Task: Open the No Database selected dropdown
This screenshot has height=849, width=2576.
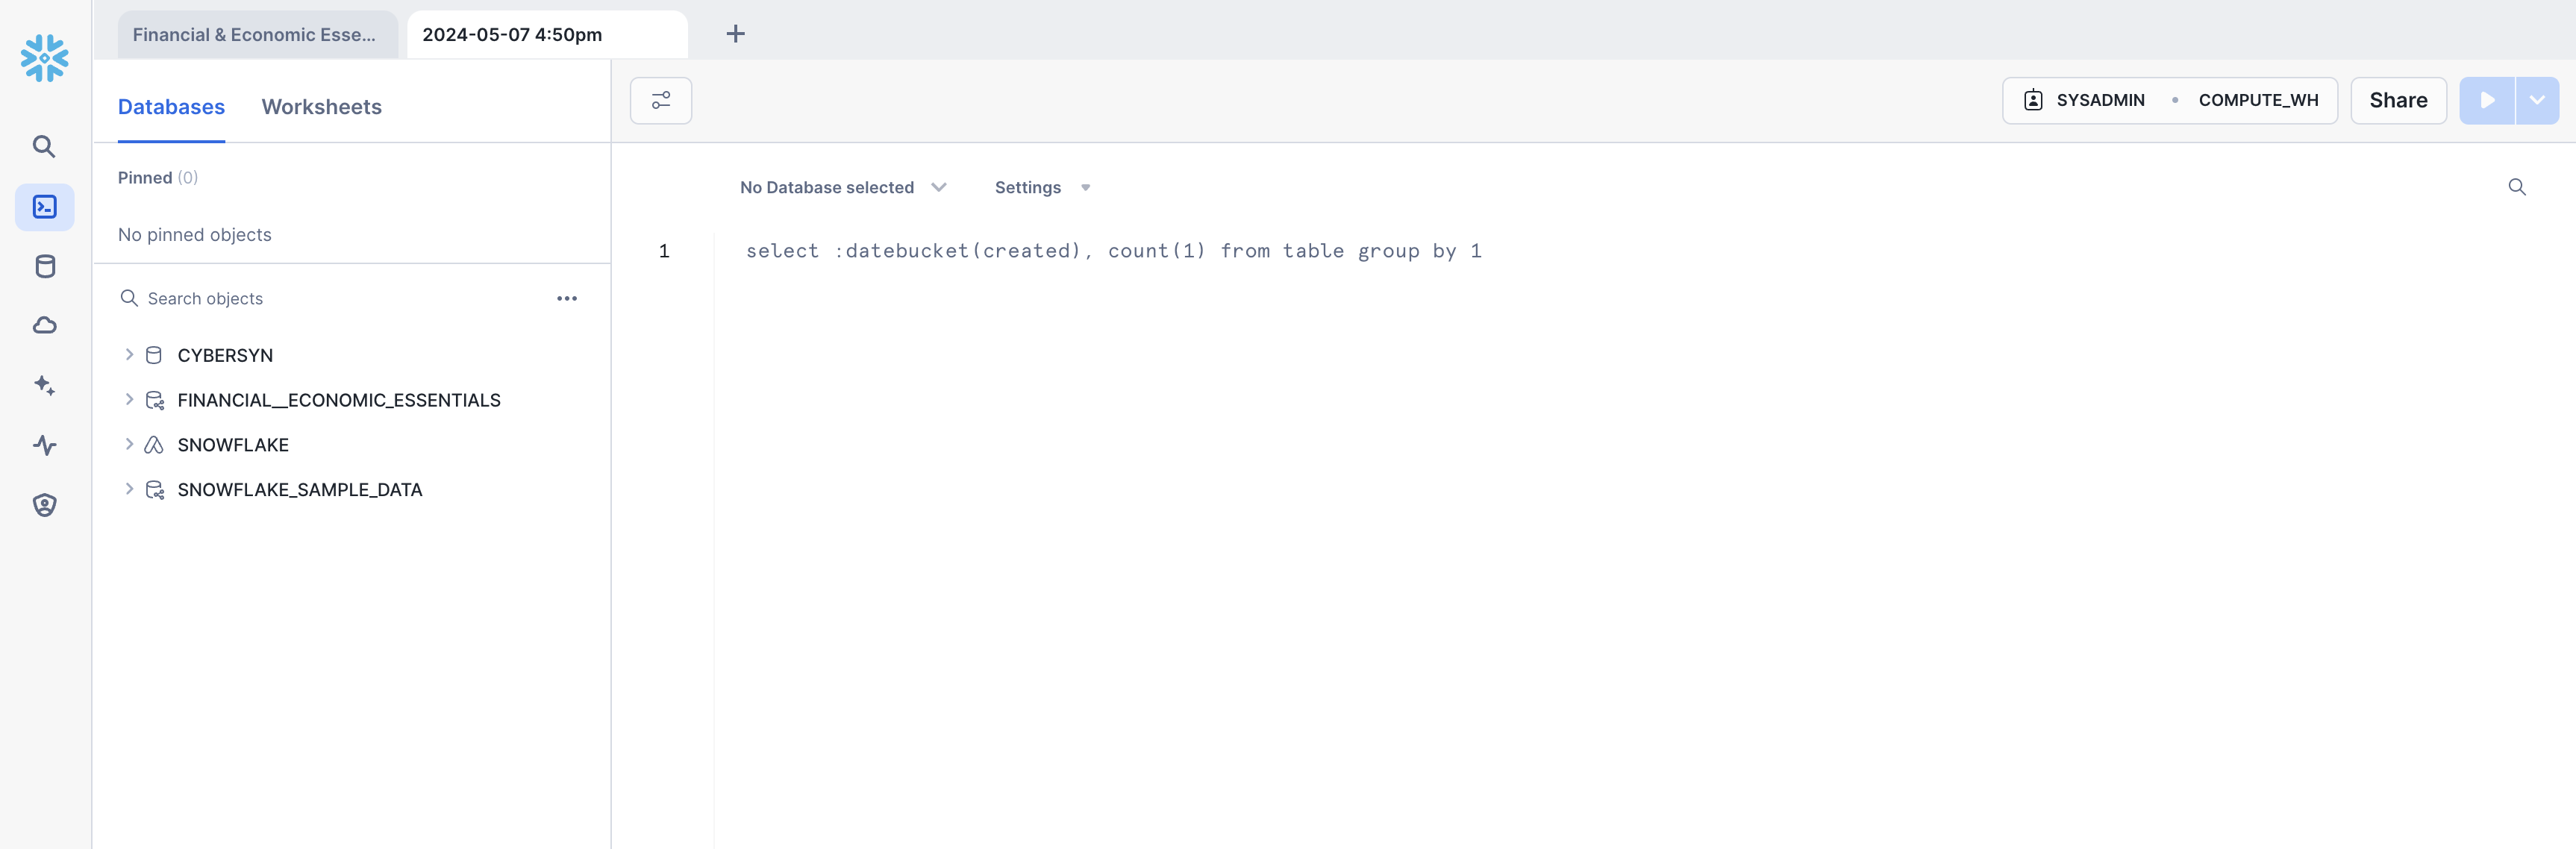Action: point(842,187)
